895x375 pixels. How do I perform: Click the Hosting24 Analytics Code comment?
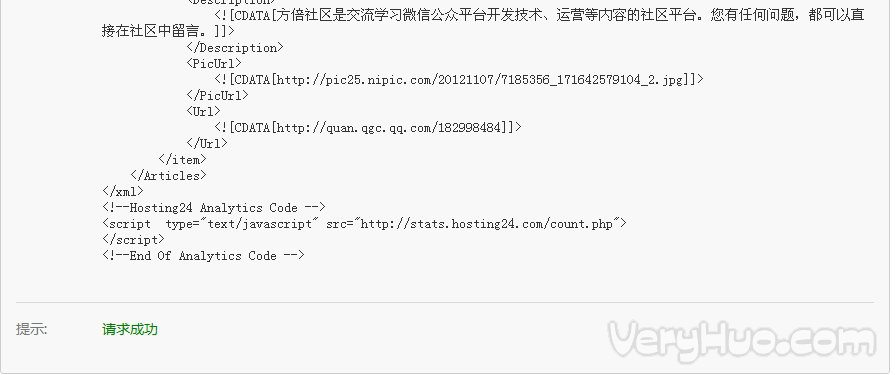[x=214, y=207]
